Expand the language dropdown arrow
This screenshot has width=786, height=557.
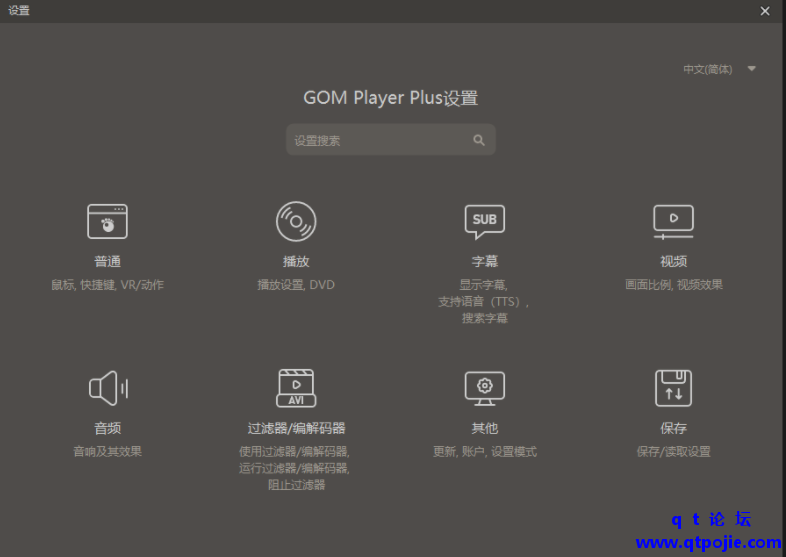point(751,69)
